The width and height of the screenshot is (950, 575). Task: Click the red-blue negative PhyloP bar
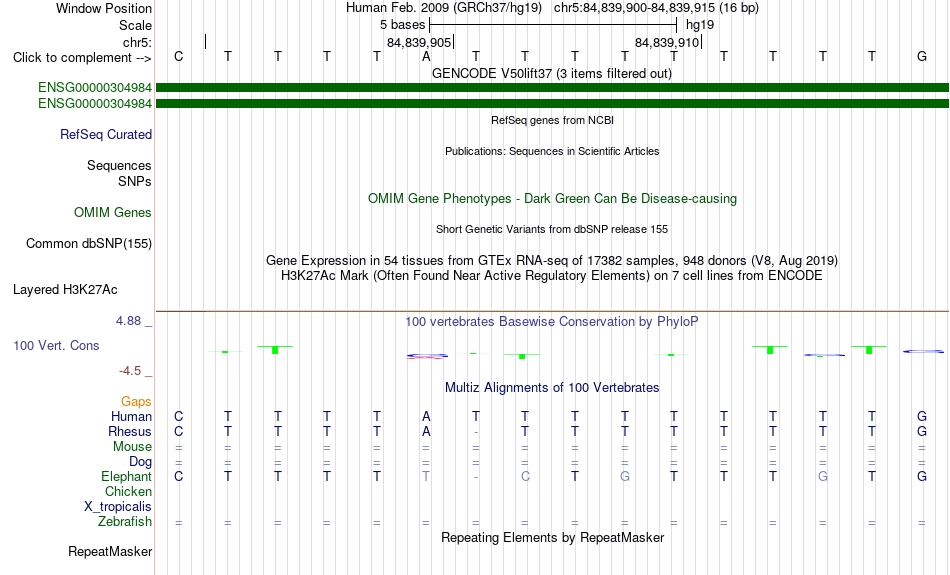427,356
